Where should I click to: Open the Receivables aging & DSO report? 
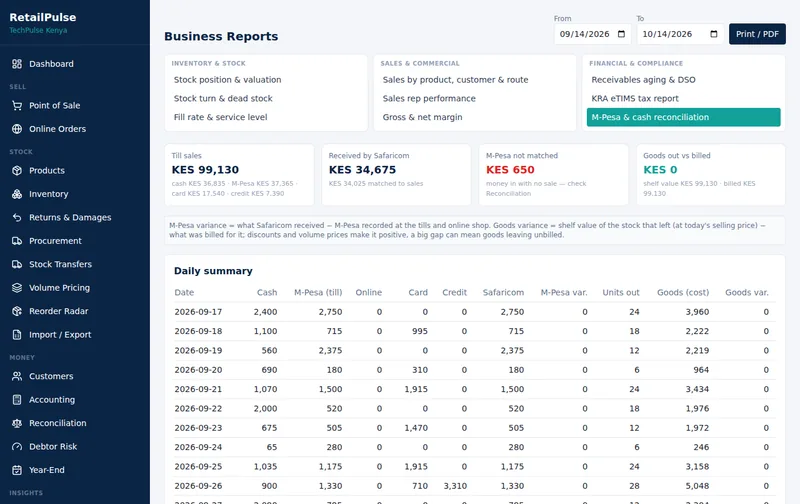tap(684, 80)
